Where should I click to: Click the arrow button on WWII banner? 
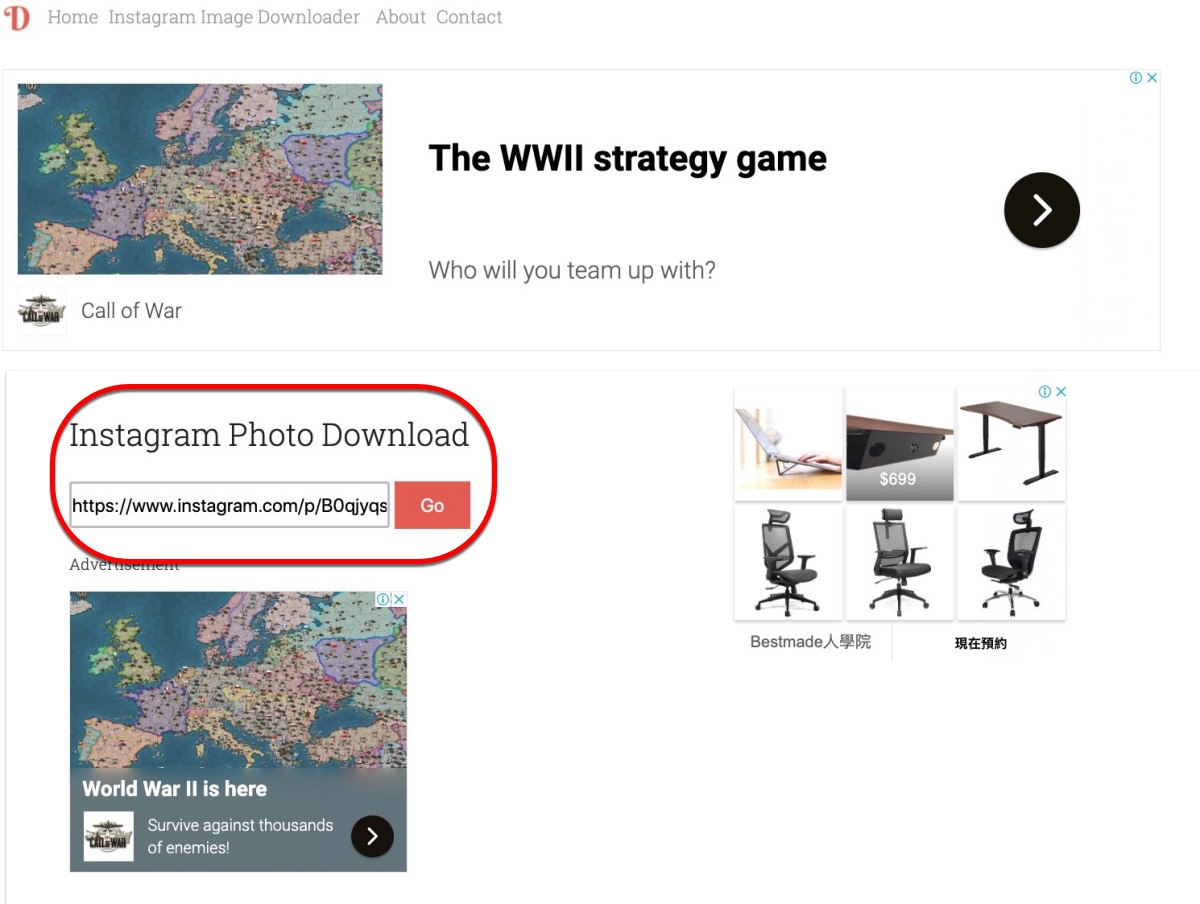coord(1042,210)
